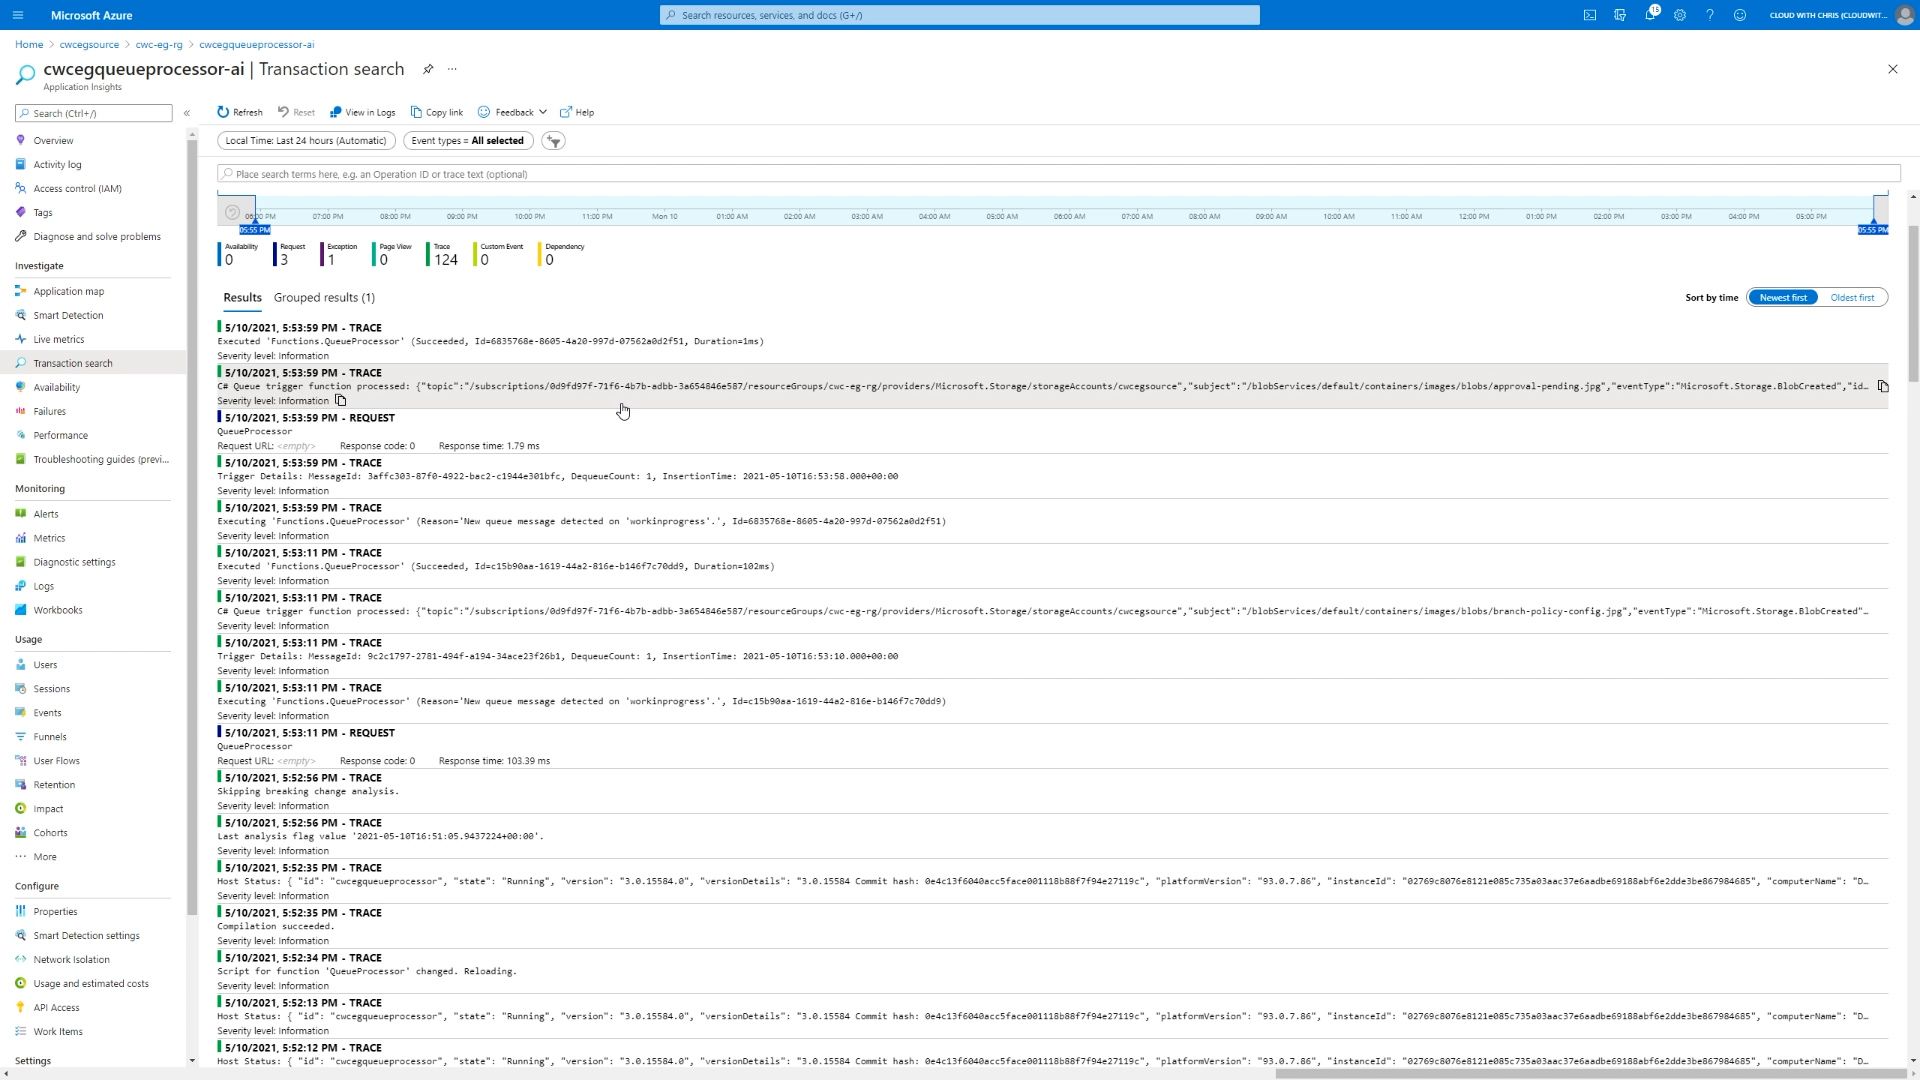The height and width of the screenshot is (1080, 1920).
Task: Open Smart Detection
Action: pyautogui.click(x=68, y=316)
